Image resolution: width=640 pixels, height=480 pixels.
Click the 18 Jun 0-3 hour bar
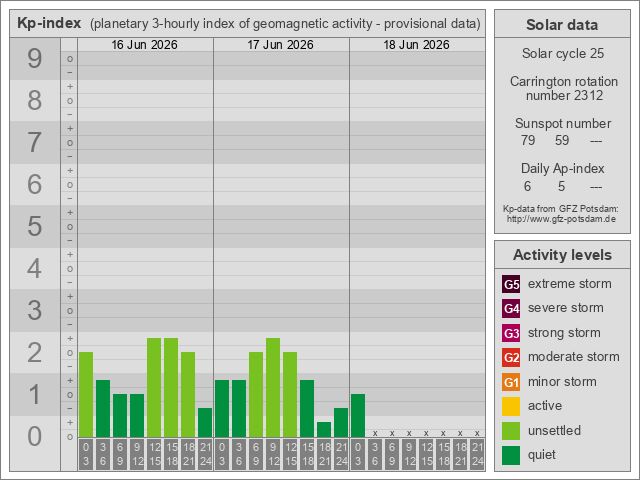358,416
